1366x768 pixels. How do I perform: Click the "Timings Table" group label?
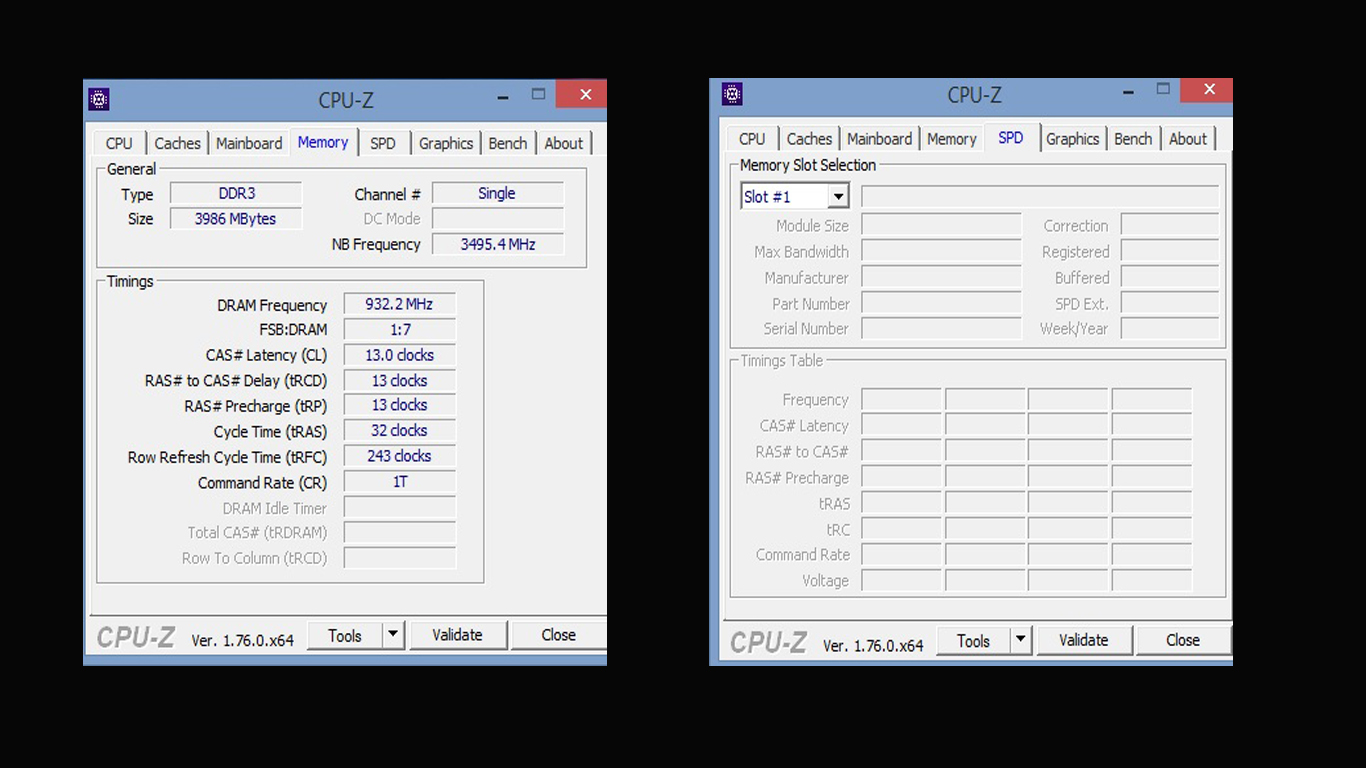pos(782,360)
